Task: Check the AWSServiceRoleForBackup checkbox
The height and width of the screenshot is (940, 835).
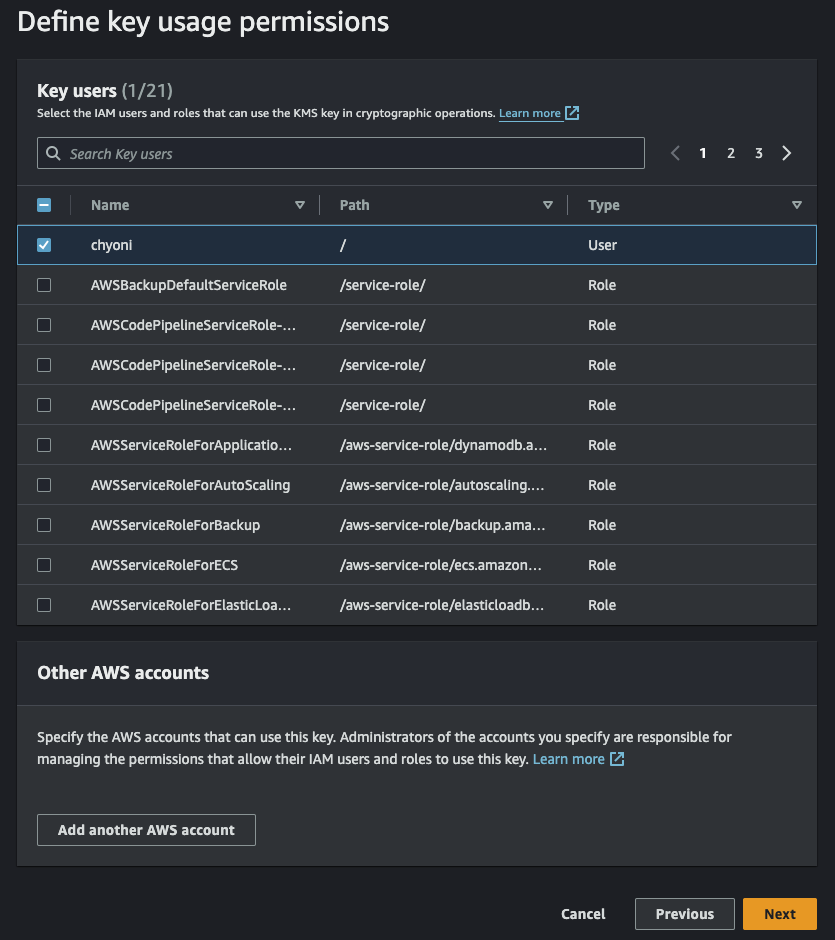Action: coord(44,525)
